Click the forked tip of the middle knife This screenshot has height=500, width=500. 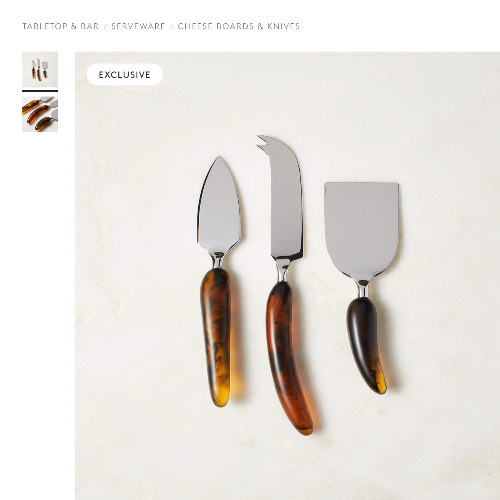click(265, 142)
